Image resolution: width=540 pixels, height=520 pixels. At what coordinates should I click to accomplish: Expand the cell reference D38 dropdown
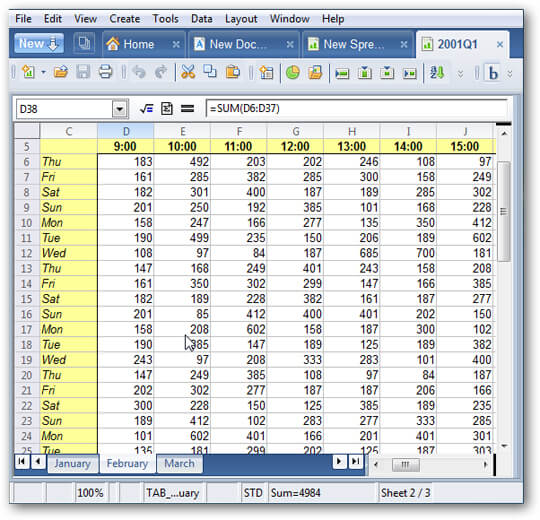point(120,109)
